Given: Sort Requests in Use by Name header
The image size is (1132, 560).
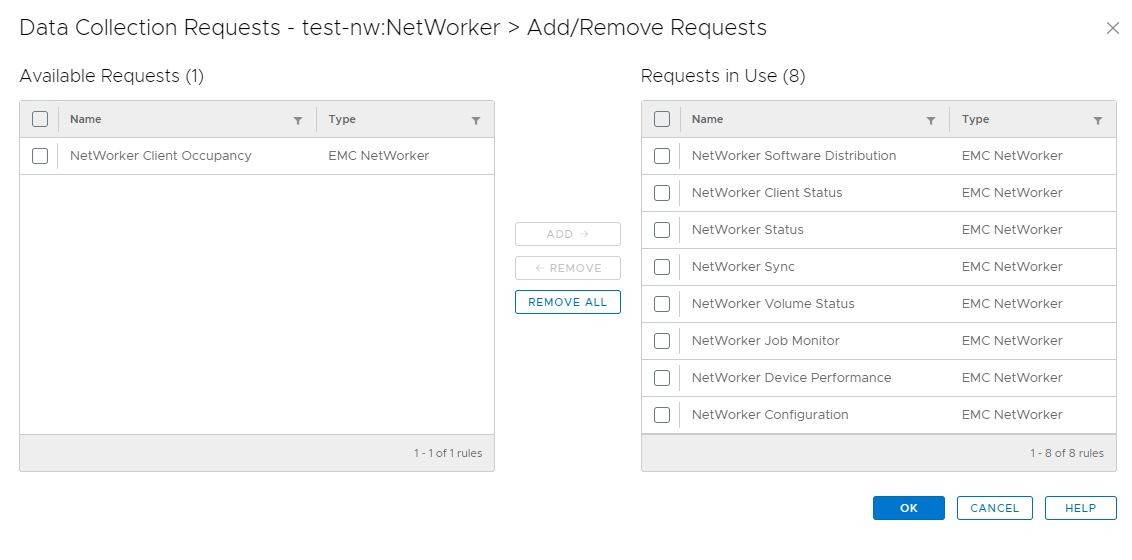Looking at the screenshot, I should [x=708, y=119].
